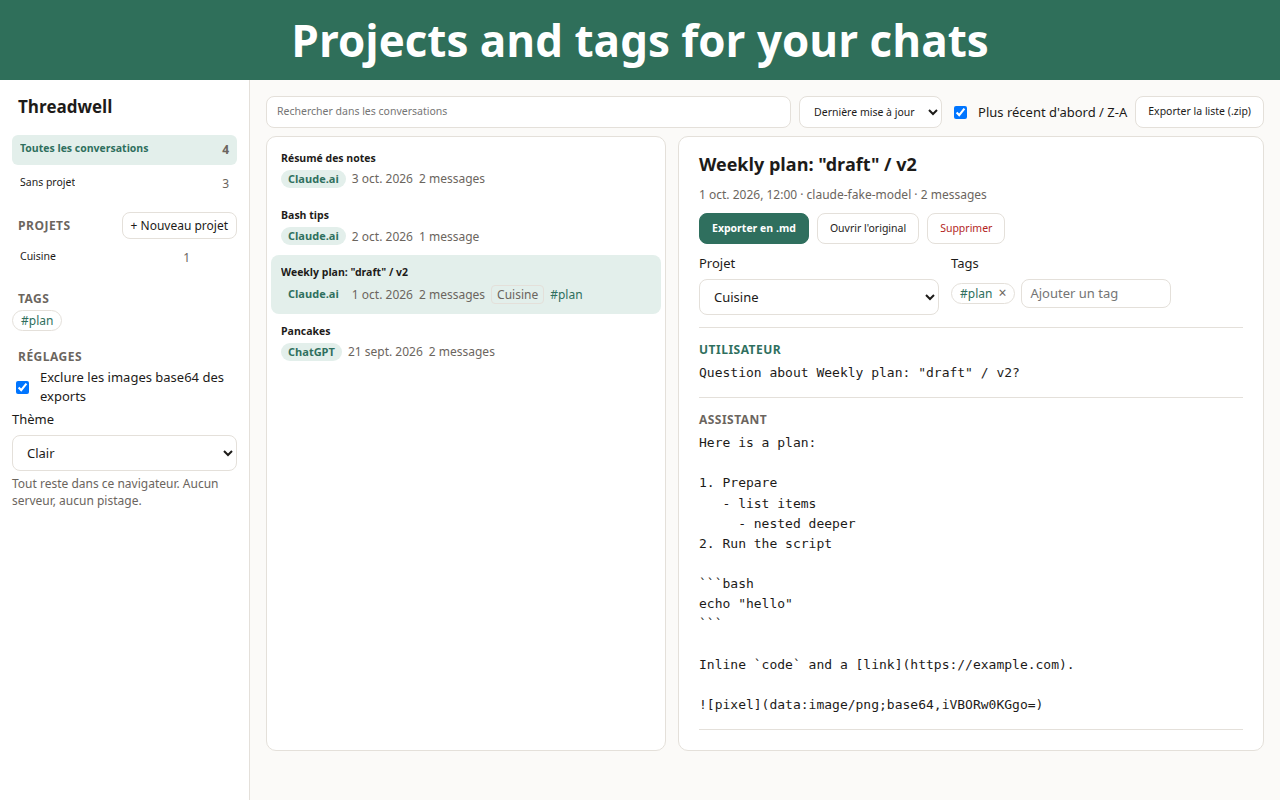Click the ChatGPT source badge on Pancakes

(311, 352)
